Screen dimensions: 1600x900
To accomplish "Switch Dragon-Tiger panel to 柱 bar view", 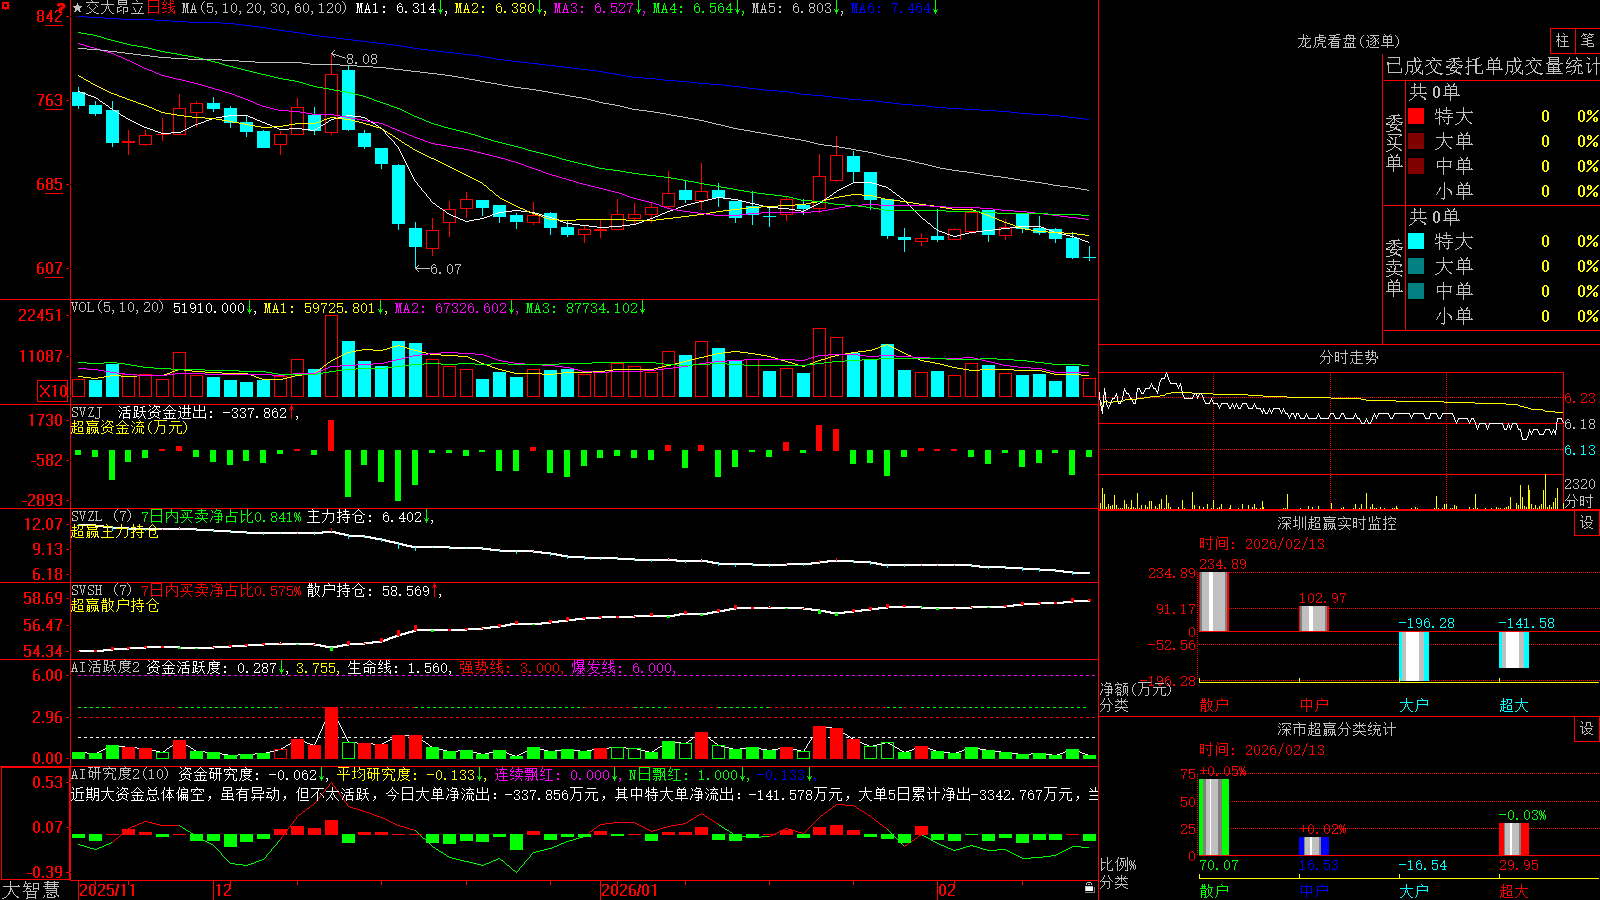I will tap(1562, 41).
